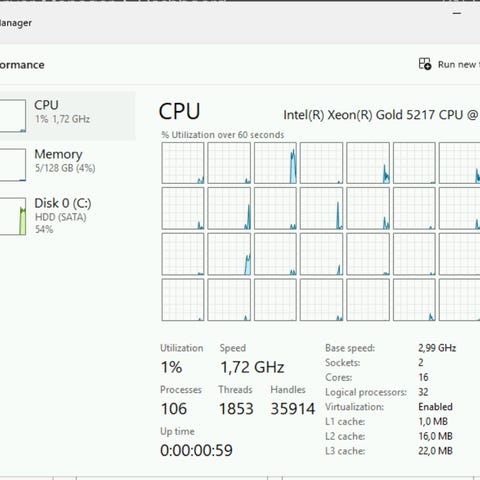
Task: Select the CPU performance entry
Action: click(67, 116)
